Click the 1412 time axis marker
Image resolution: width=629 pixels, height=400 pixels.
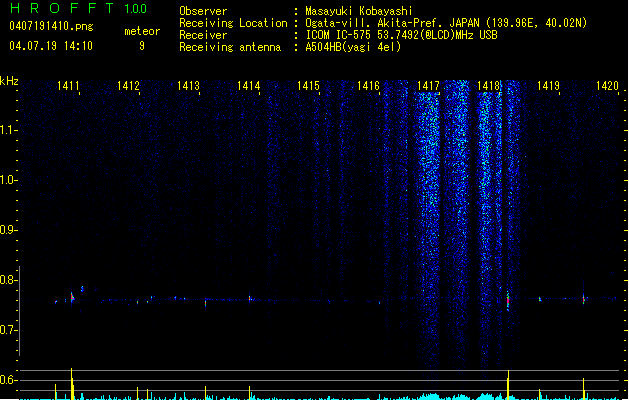click(128, 86)
